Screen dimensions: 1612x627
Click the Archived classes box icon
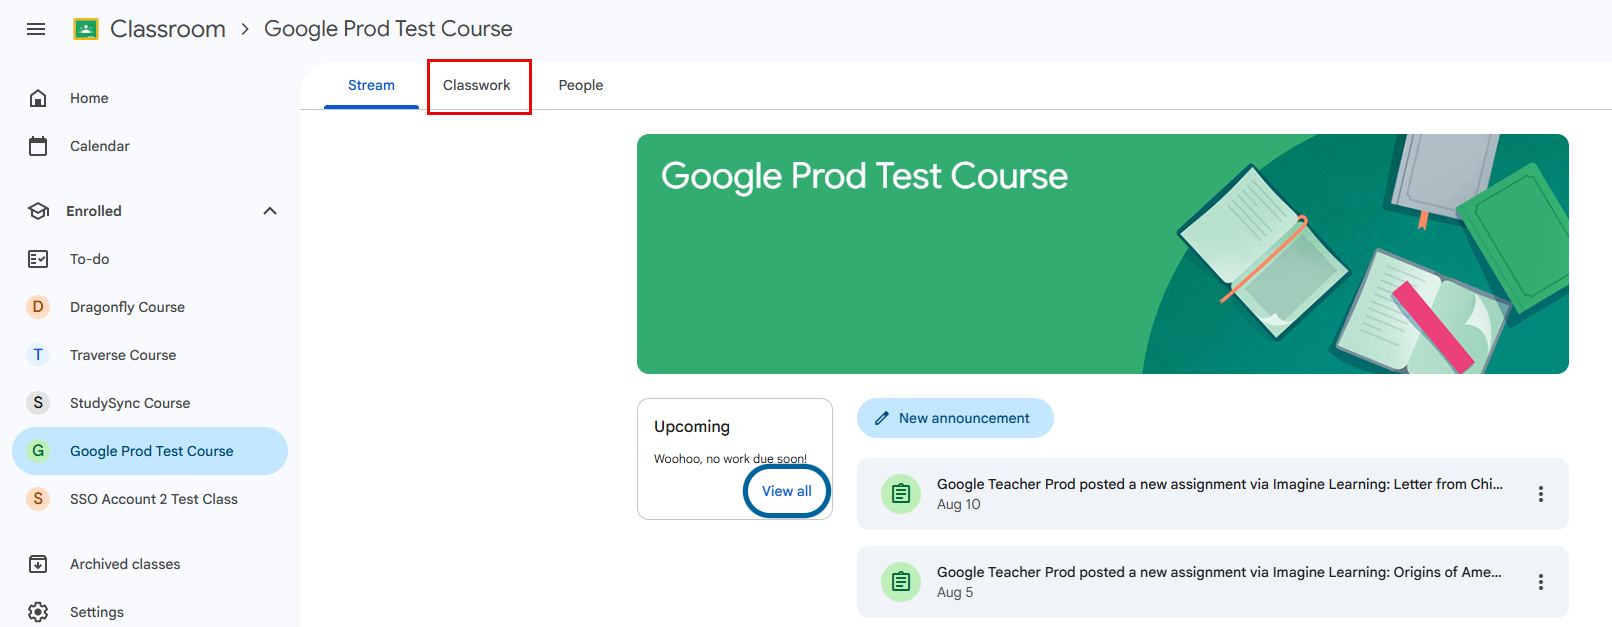pyautogui.click(x=38, y=564)
